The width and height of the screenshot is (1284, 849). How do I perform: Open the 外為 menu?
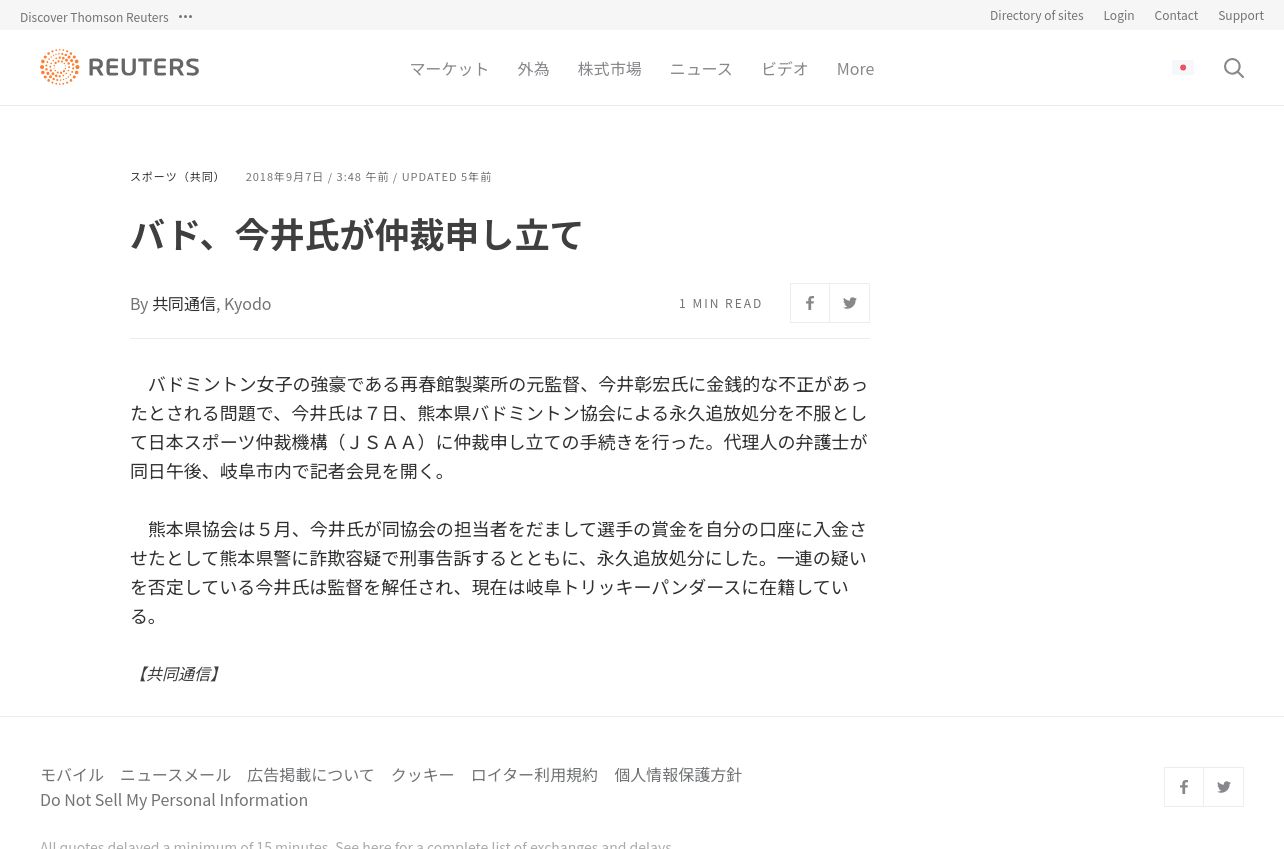[533, 68]
